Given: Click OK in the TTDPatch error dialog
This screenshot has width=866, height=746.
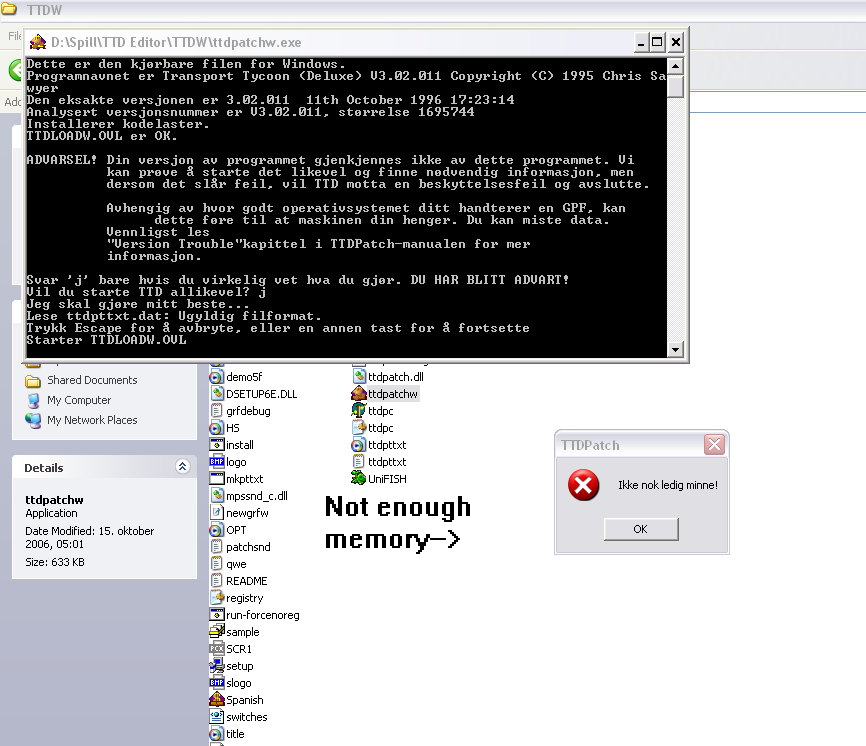Looking at the screenshot, I should point(641,529).
